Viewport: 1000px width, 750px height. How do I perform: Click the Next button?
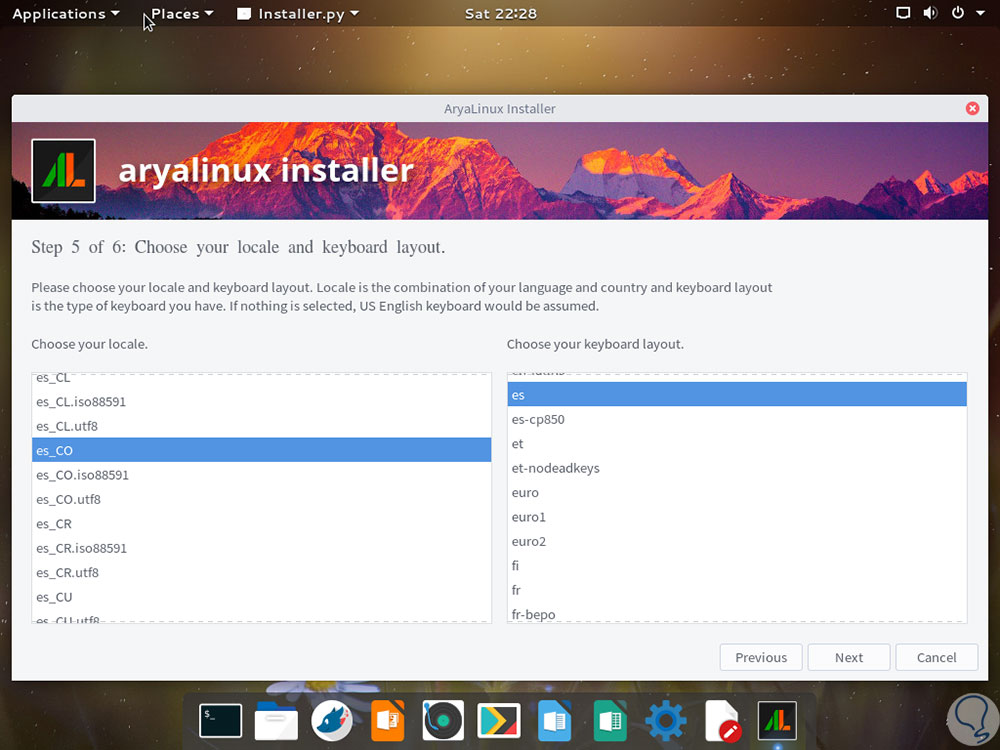(x=848, y=657)
